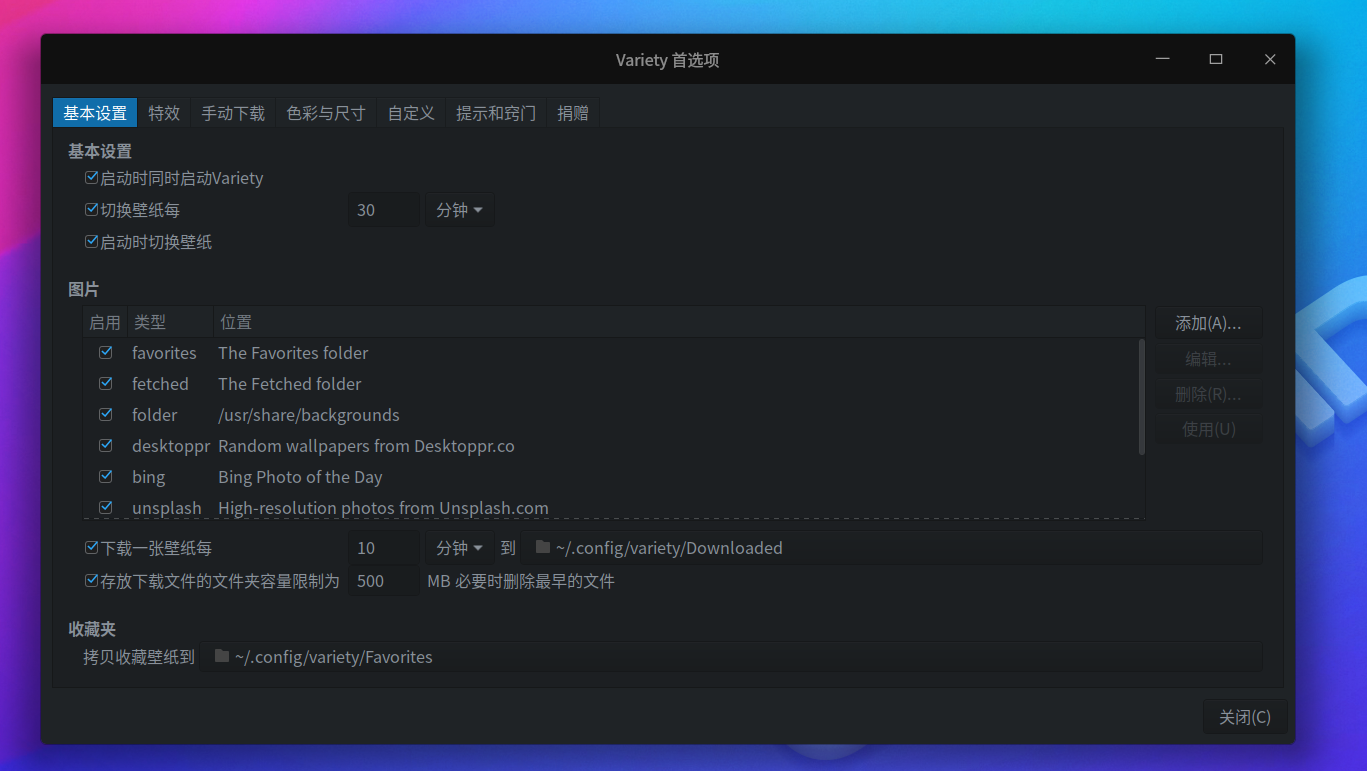The height and width of the screenshot is (771, 1367).
Task: Toggle 启动时切换壁纸 option
Action: [x=90, y=241]
